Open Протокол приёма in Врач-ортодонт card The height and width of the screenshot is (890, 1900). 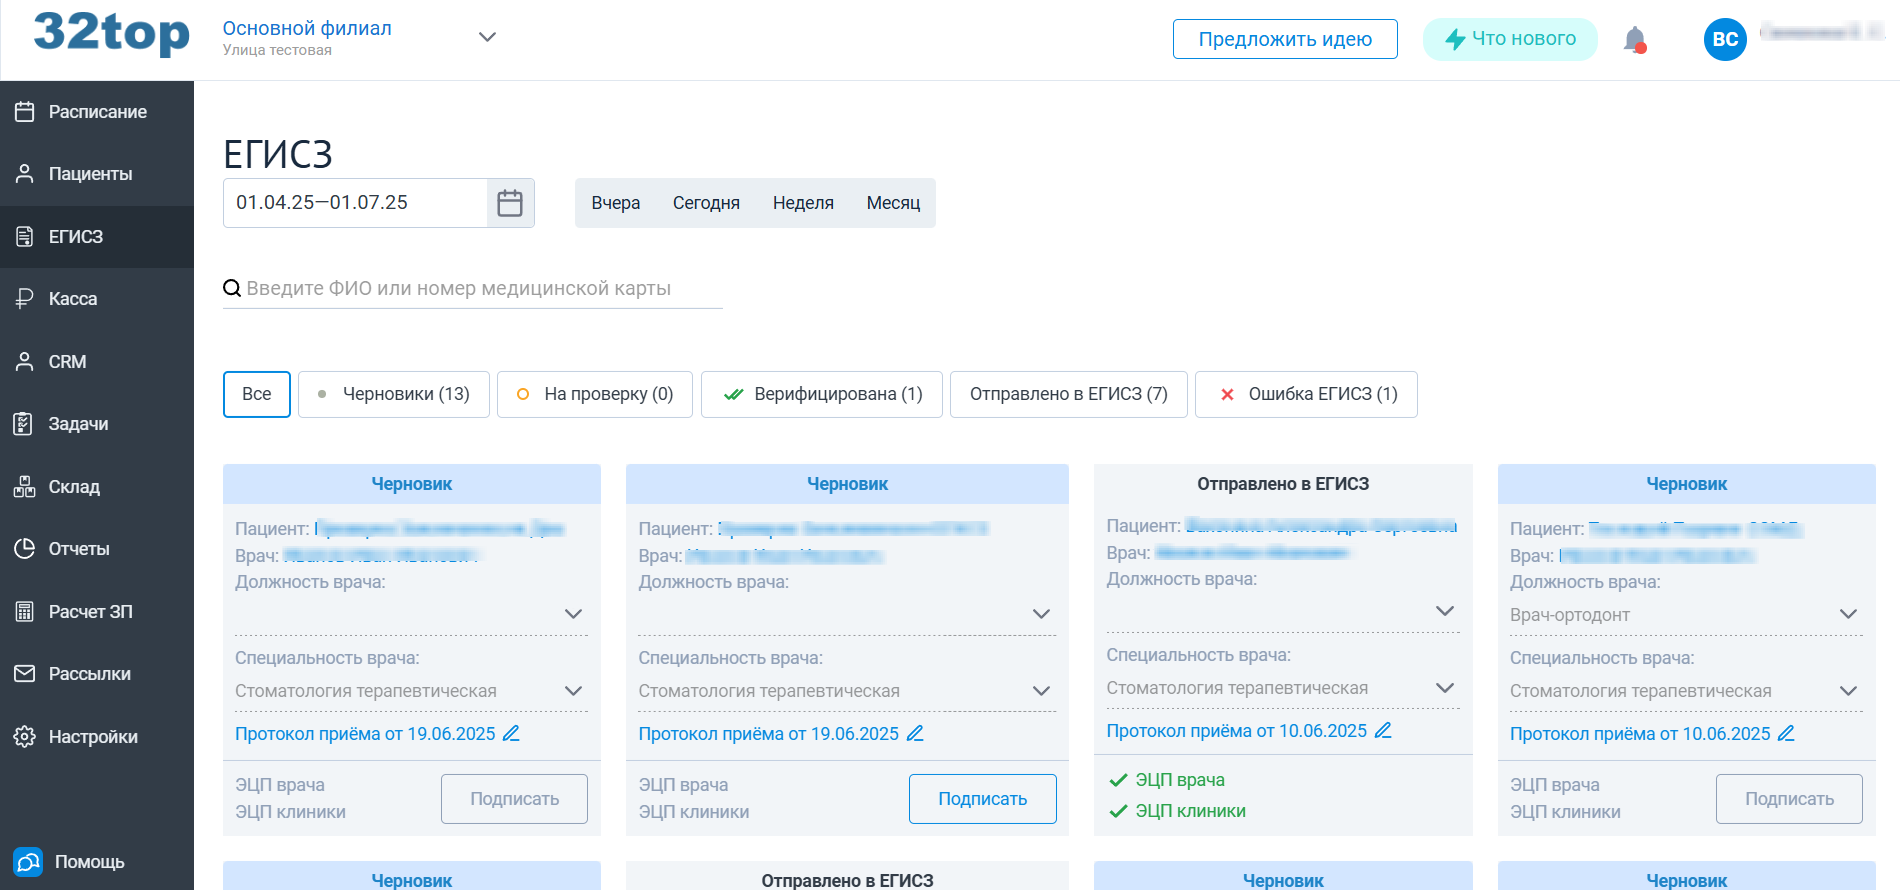pos(1640,734)
